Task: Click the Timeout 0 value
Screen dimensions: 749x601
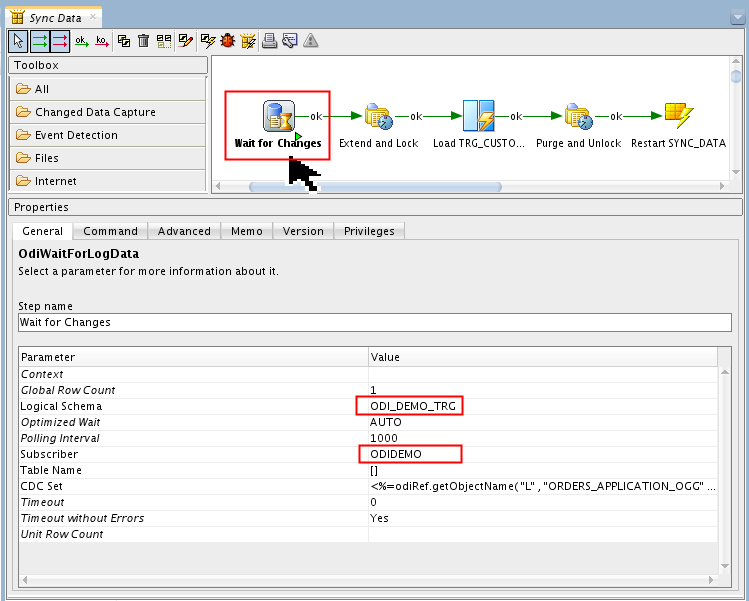Action: (x=374, y=502)
